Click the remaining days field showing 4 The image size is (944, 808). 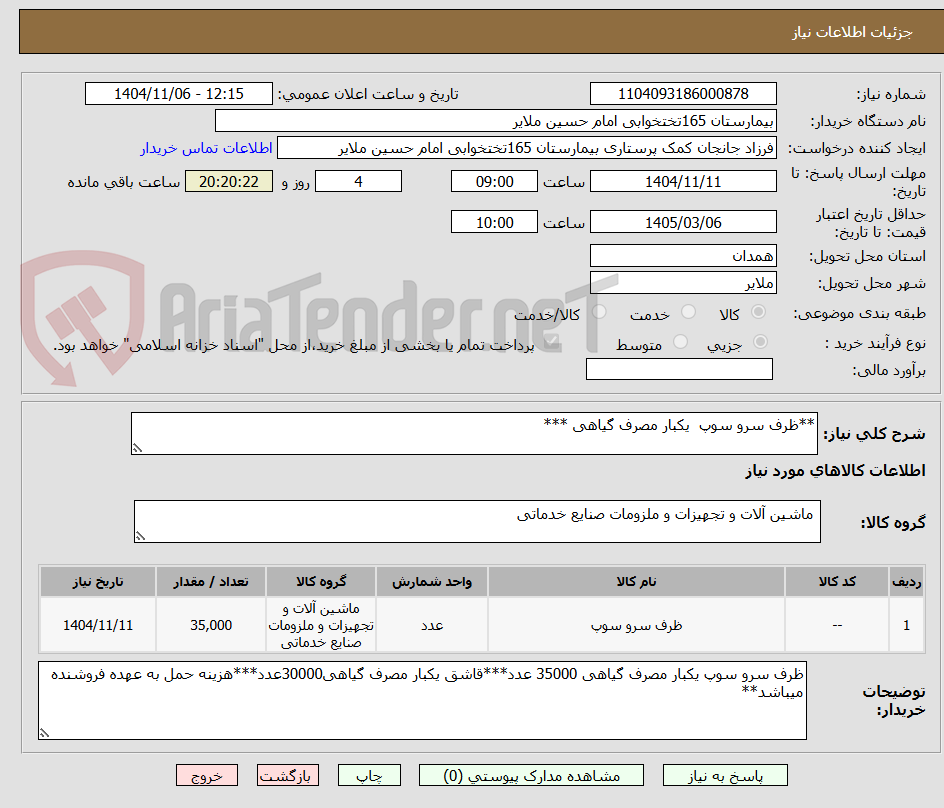[358, 181]
